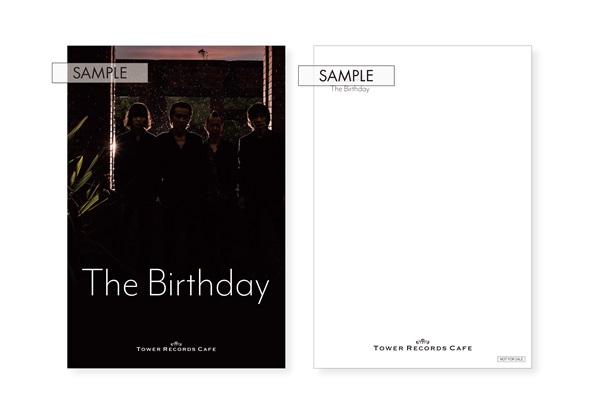This screenshot has width=599, height=414.
Task: Click the Tower Records Cafe logo on the white card
Action: click(x=423, y=345)
